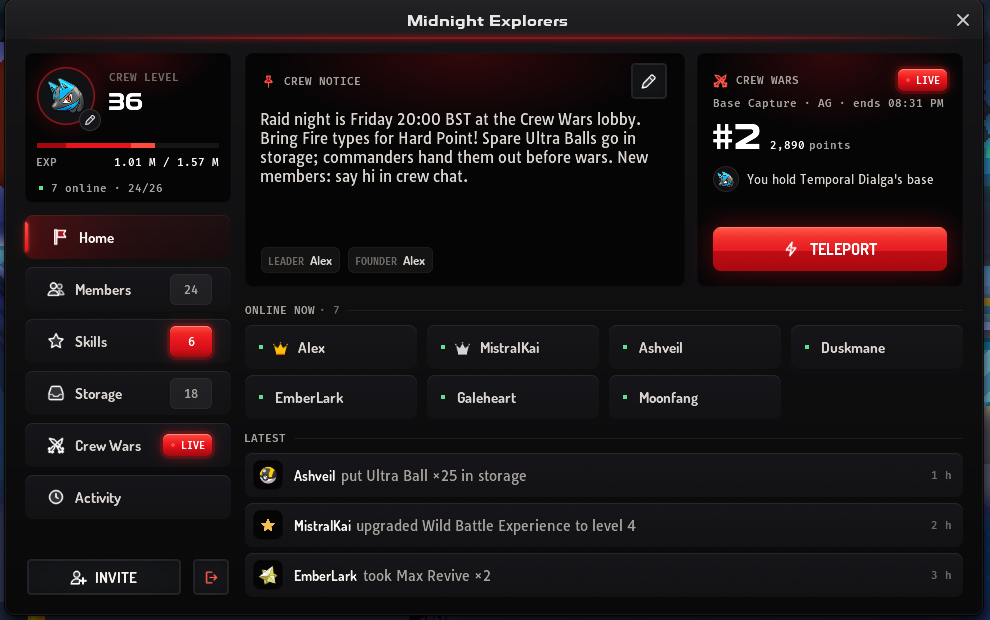Click the gold star icon in latest feed
Viewport: 990px width, 620px height.
point(268,525)
